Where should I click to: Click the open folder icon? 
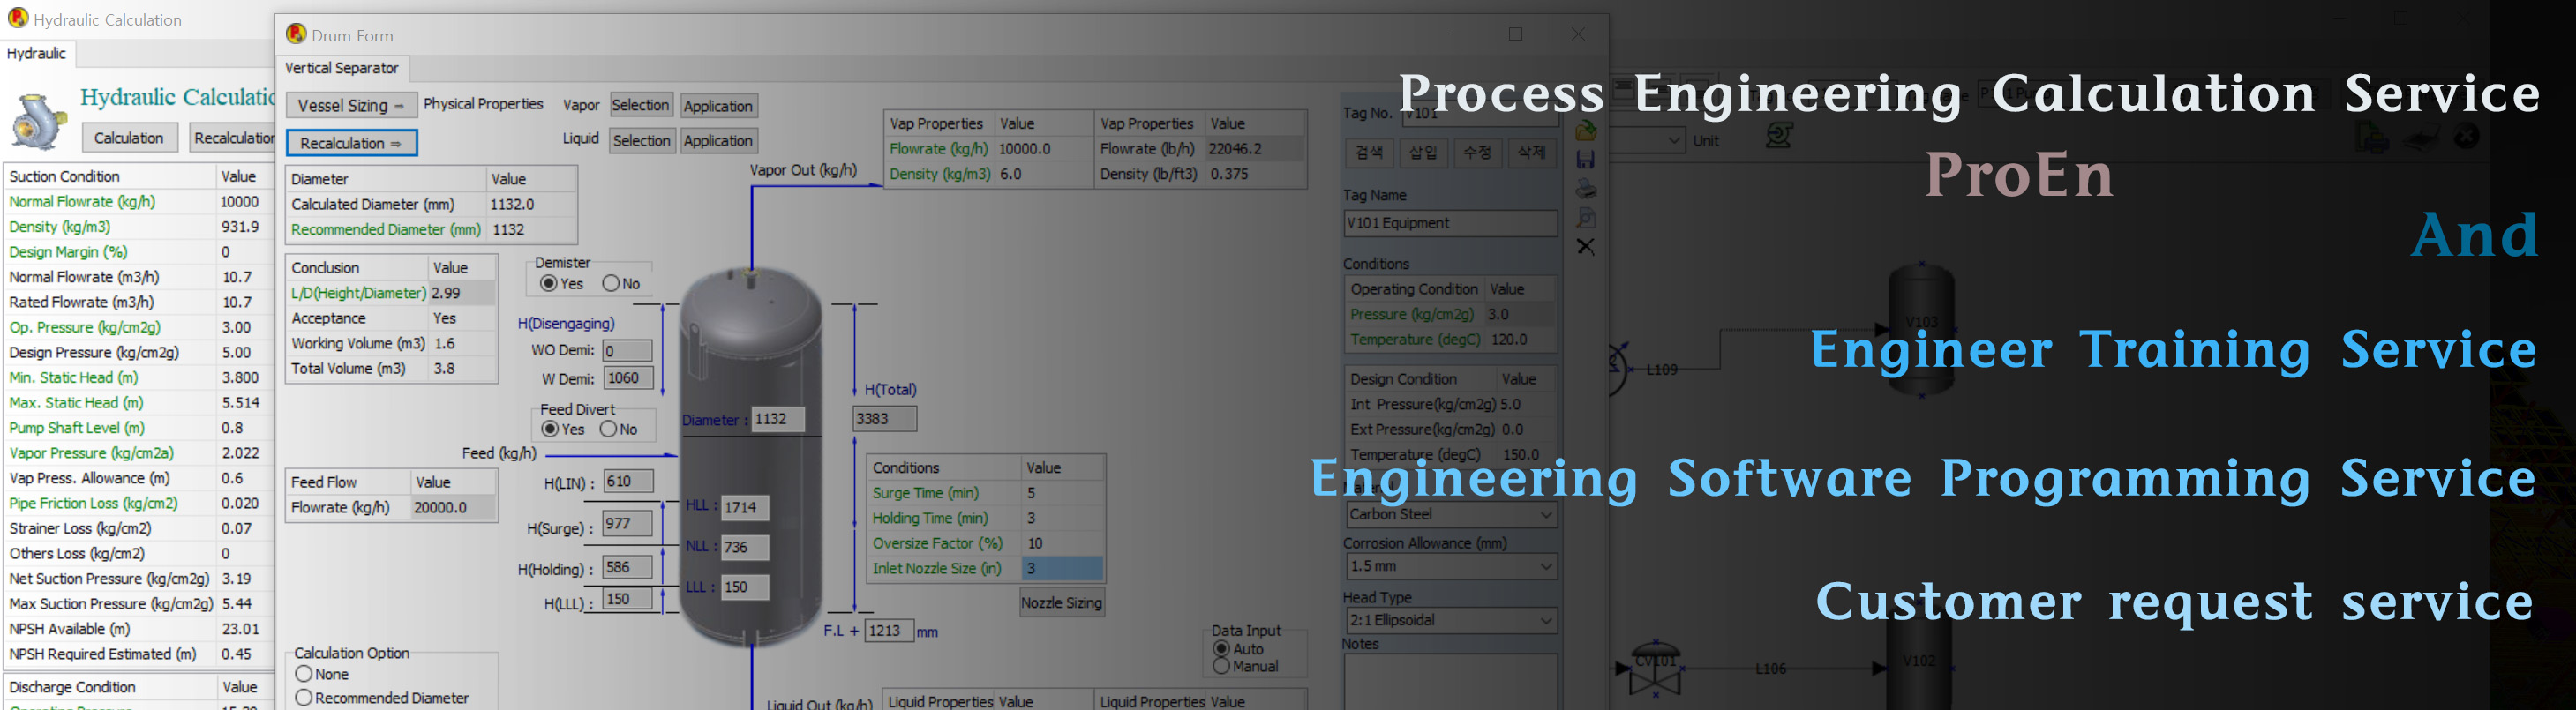[x=1585, y=130]
